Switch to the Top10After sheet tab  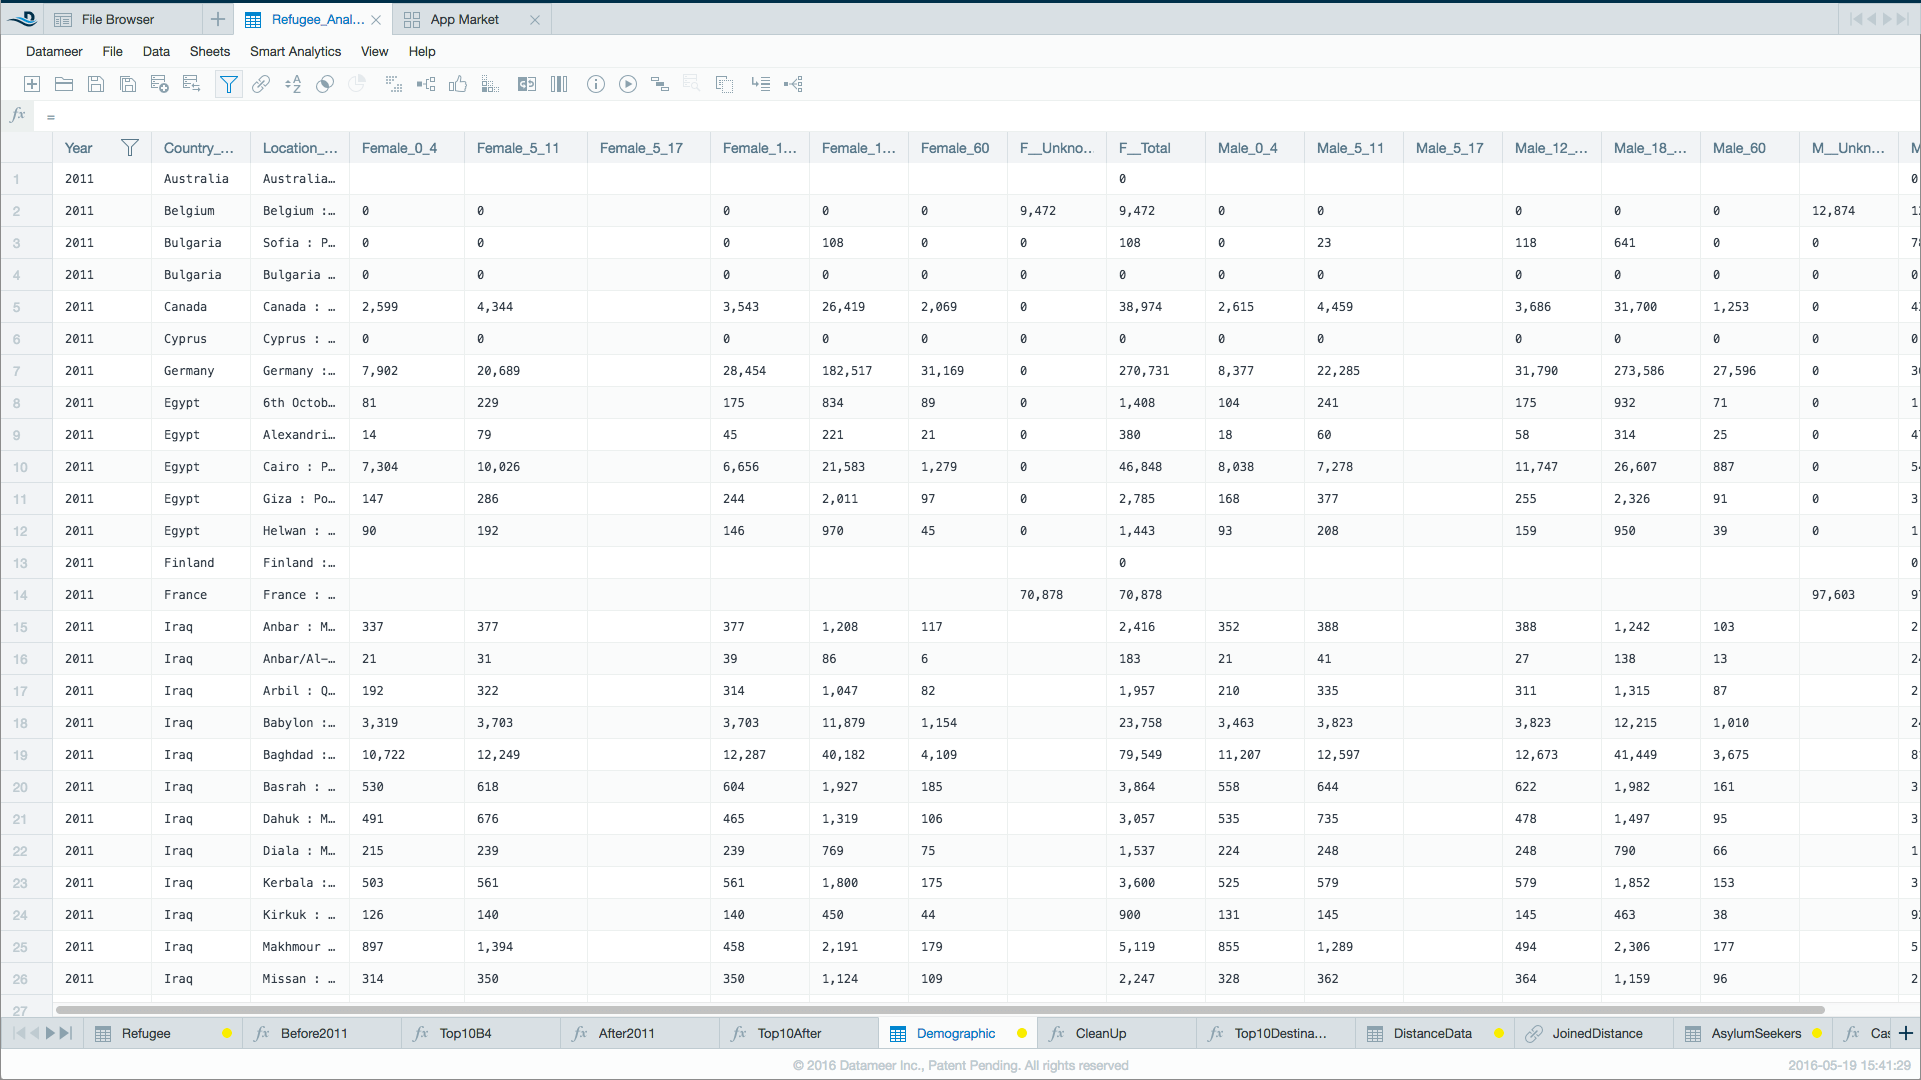point(789,1033)
